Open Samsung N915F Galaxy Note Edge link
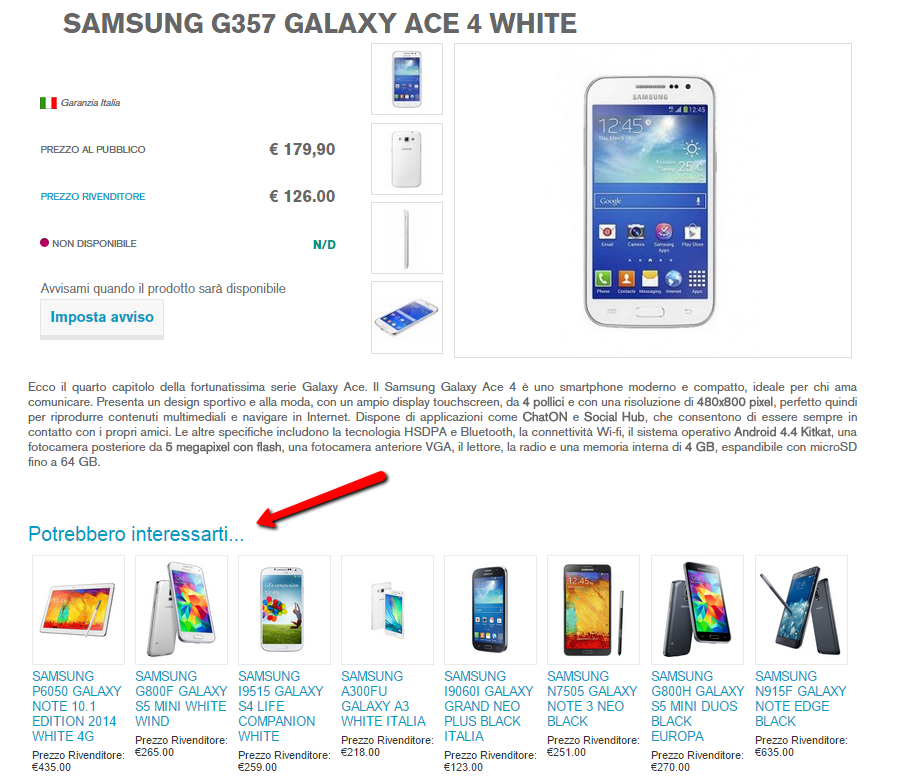The height and width of the screenshot is (776, 920). pos(800,699)
